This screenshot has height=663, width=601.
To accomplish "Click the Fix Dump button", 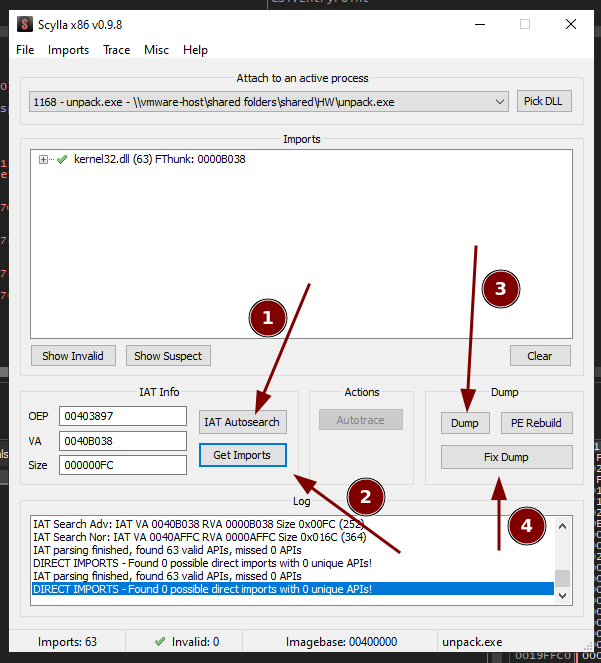I will pyautogui.click(x=506, y=457).
